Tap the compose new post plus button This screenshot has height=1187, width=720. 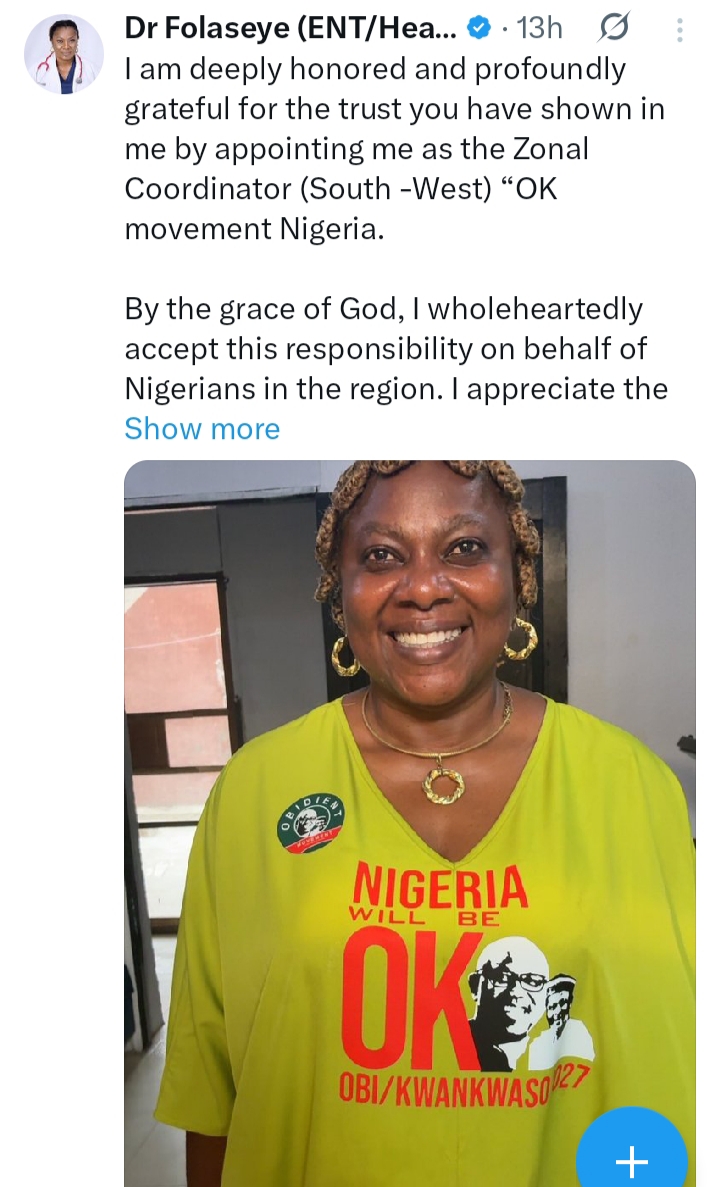click(x=632, y=1160)
